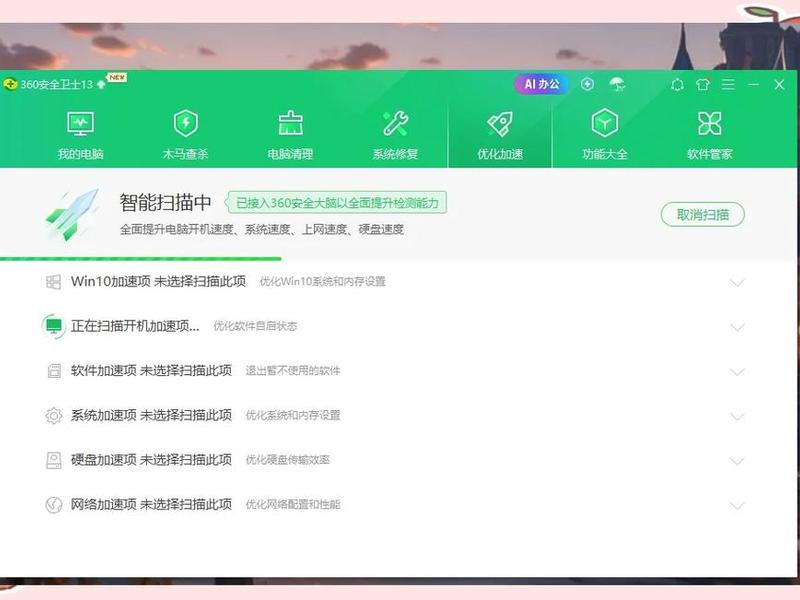Select the Win10加速项 未选择扫描此项 text
This screenshot has height=600, width=800.
(158, 281)
